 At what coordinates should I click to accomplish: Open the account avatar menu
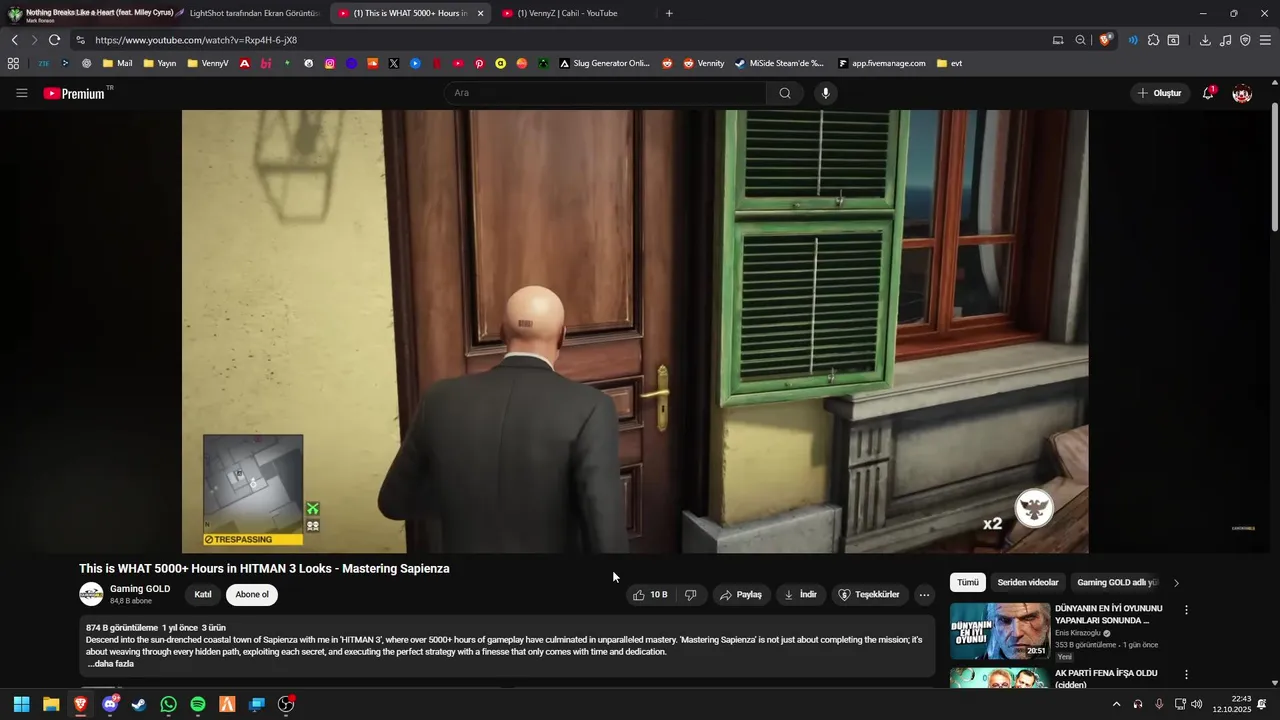[x=1242, y=93]
